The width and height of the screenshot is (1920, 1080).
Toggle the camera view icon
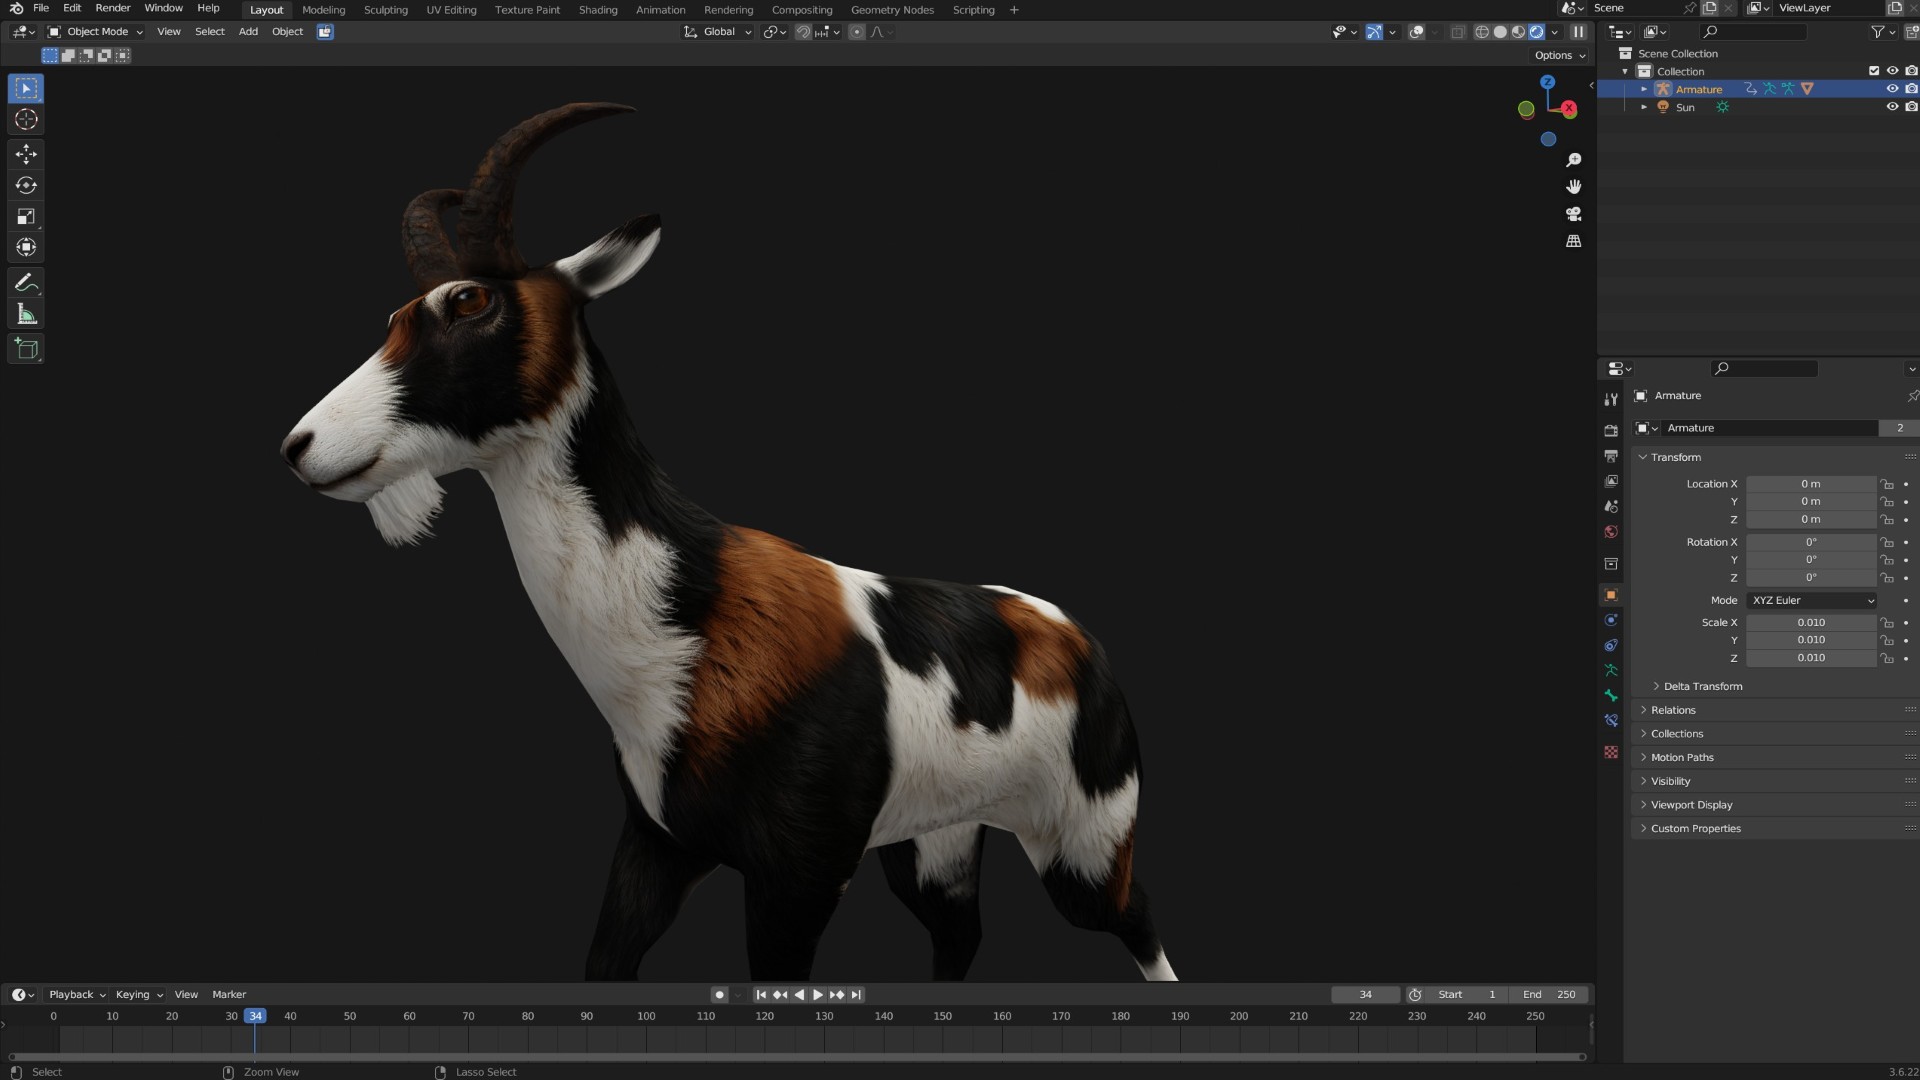tap(1574, 214)
